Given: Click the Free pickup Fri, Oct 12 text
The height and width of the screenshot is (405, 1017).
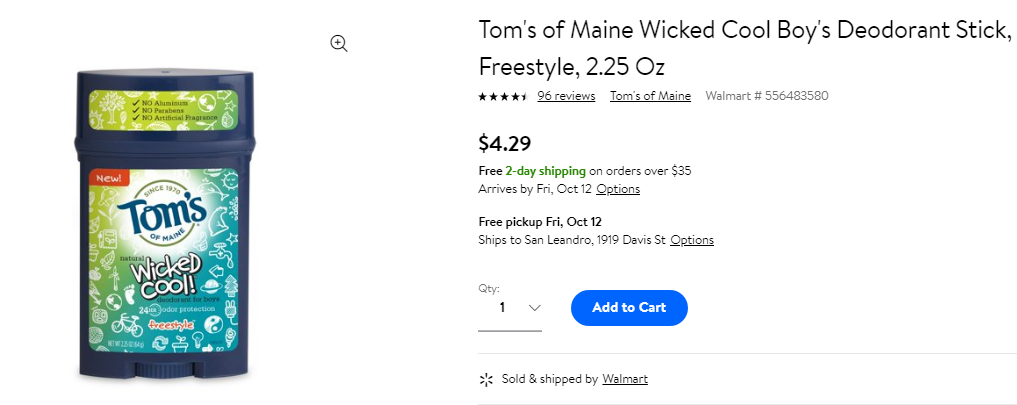Looking at the screenshot, I should 540,222.
